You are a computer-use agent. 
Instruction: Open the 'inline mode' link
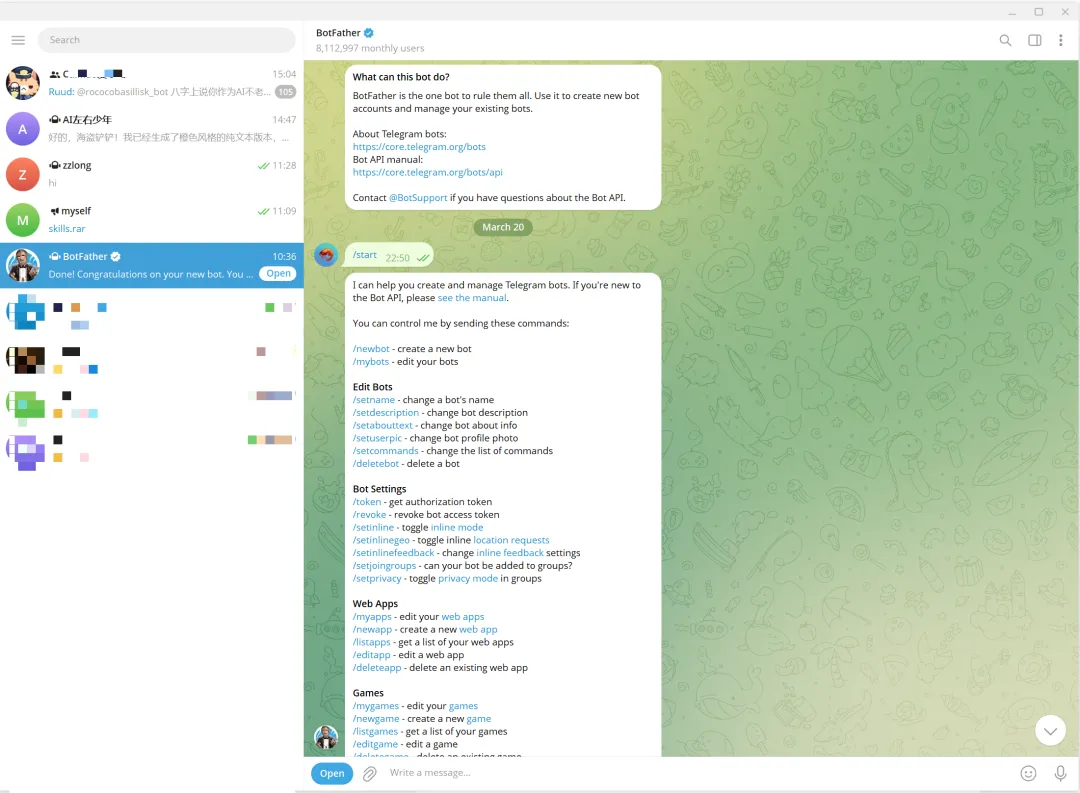457,527
